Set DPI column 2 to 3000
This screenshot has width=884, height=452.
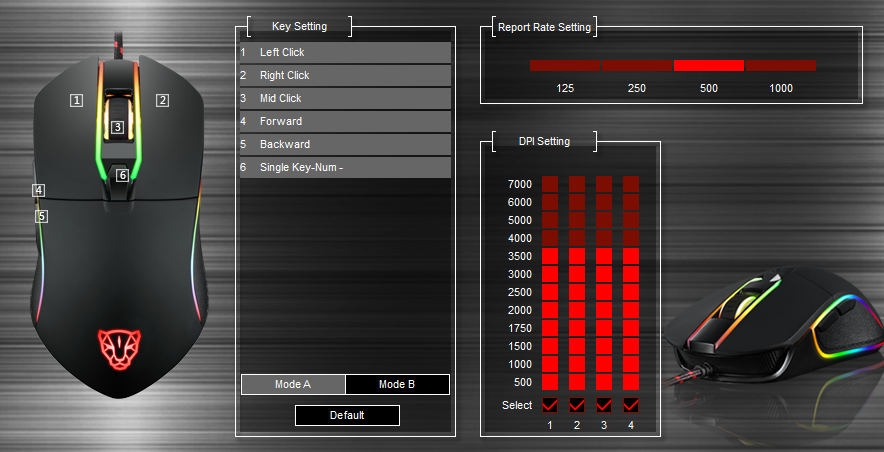click(x=577, y=274)
